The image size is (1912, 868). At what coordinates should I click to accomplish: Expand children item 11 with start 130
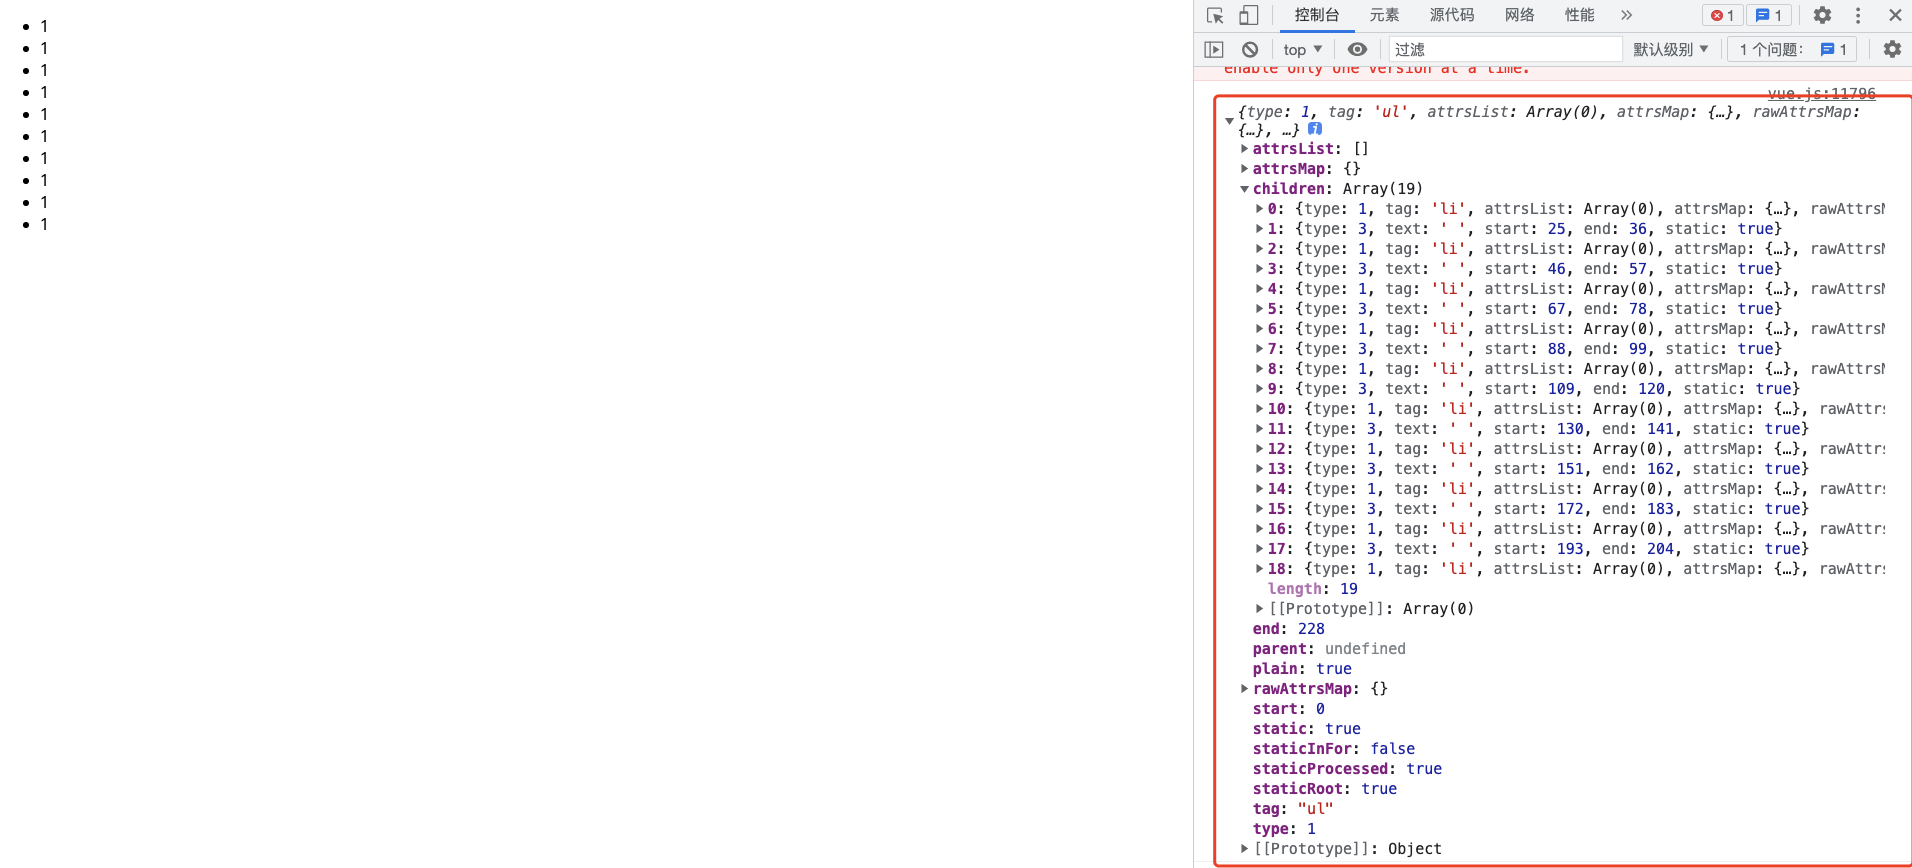pyautogui.click(x=1259, y=429)
